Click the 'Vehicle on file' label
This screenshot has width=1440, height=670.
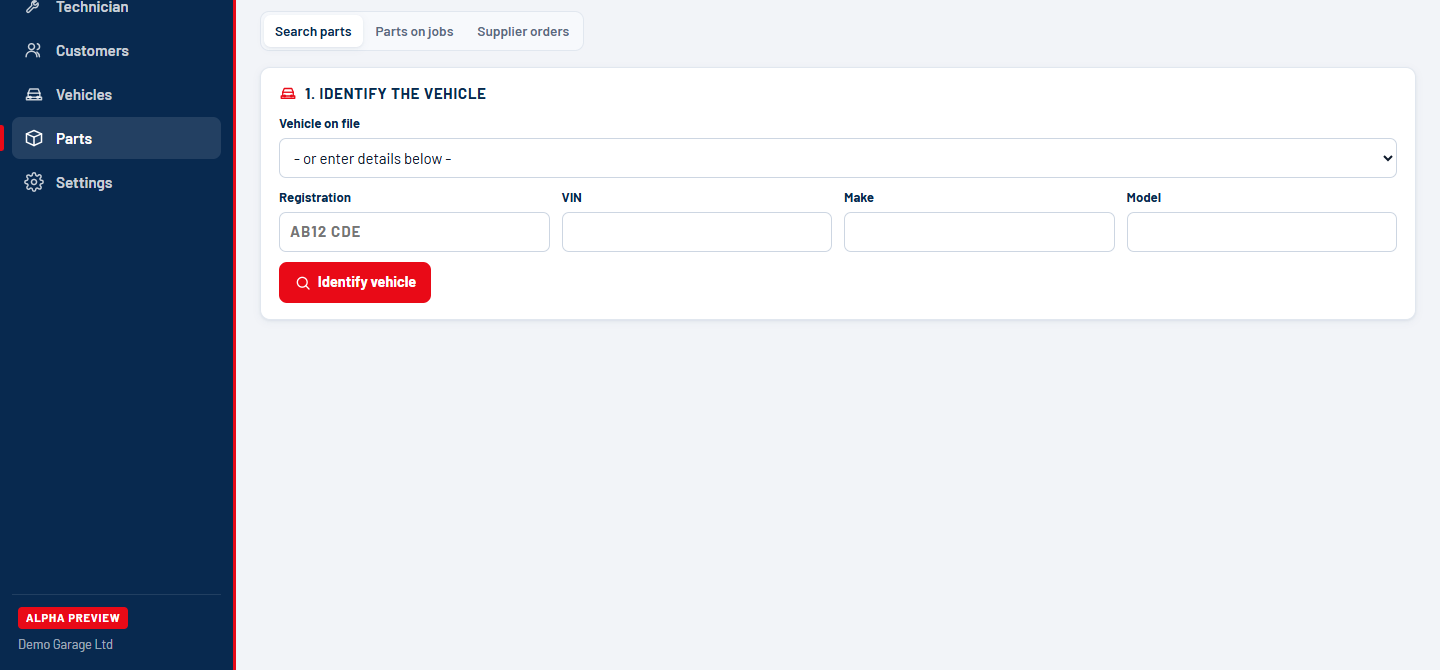tap(319, 124)
